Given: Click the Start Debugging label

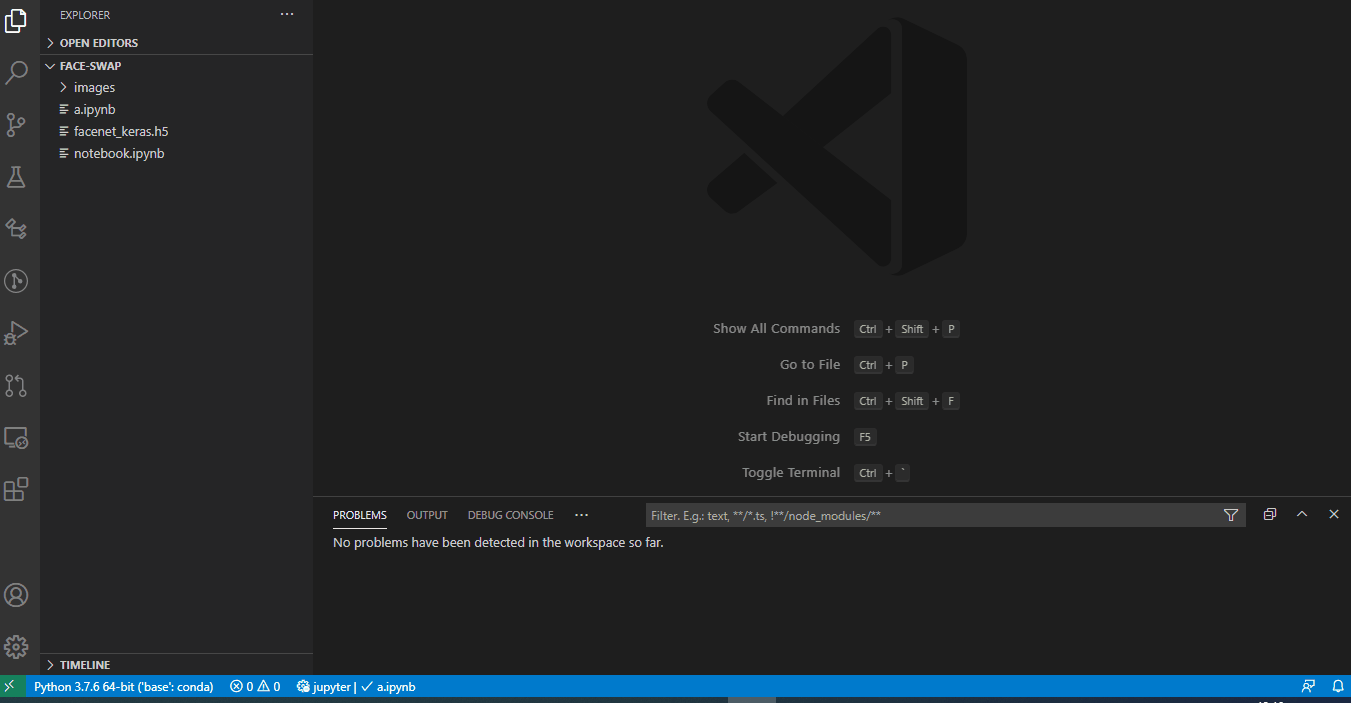Looking at the screenshot, I should point(789,437).
